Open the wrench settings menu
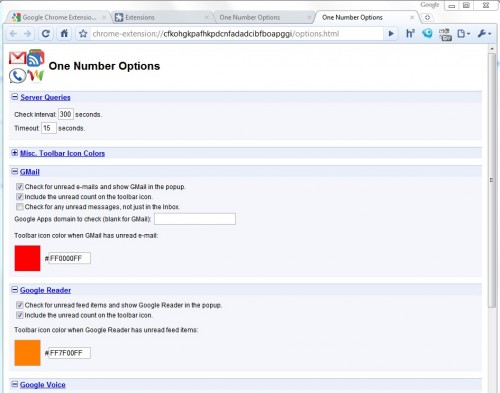 click(x=484, y=34)
